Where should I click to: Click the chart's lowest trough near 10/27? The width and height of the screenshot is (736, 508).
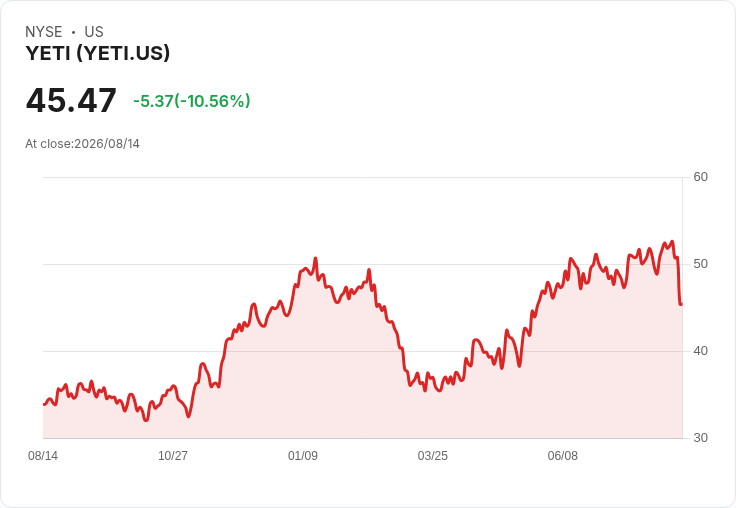tap(146, 420)
